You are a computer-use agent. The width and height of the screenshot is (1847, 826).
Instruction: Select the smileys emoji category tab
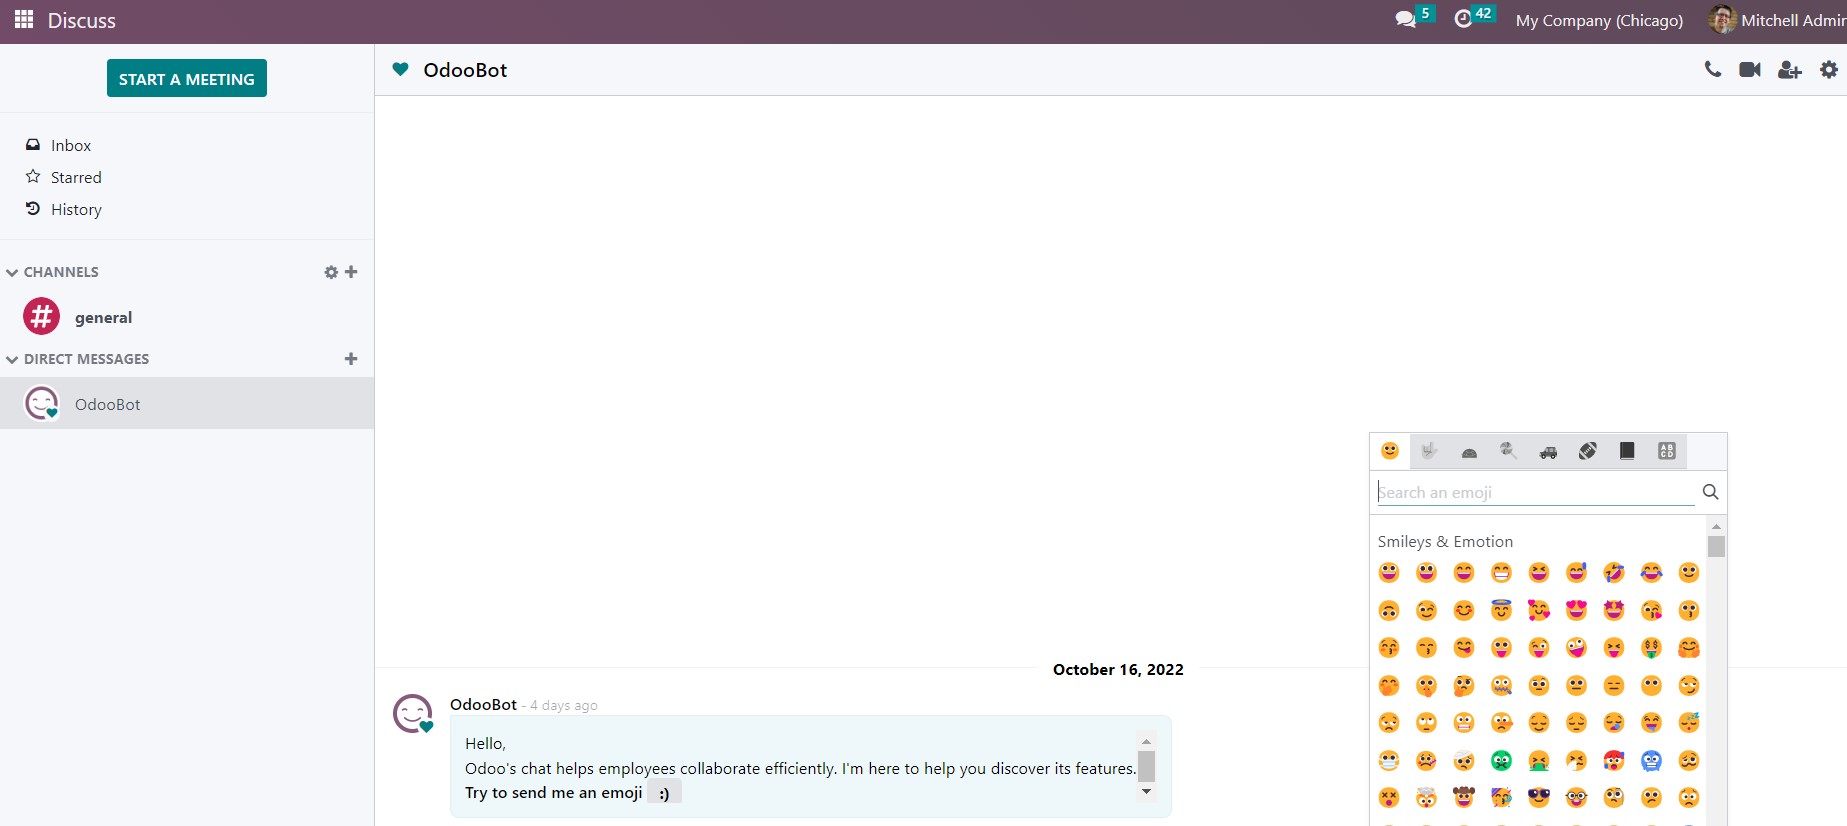pos(1390,451)
